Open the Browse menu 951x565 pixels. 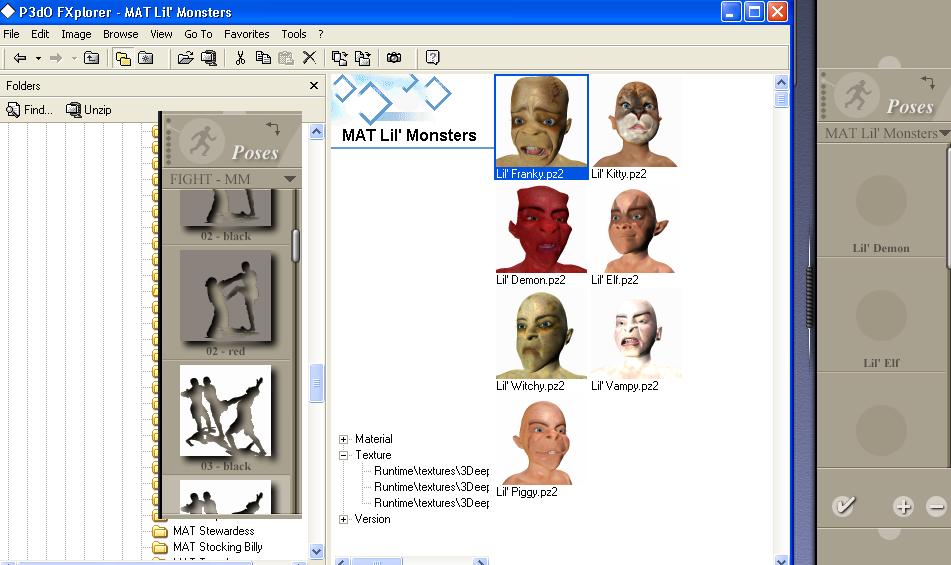tap(121, 34)
